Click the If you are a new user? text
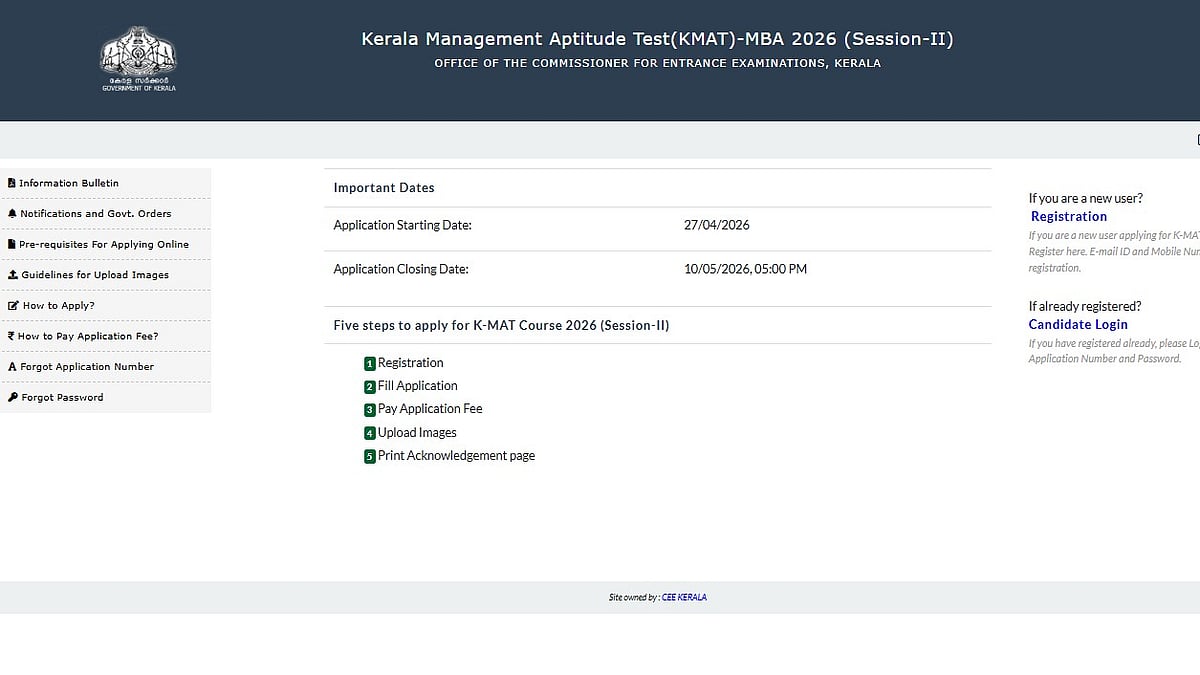The height and width of the screenshot is (675, 1200). tap(1085, 198)
